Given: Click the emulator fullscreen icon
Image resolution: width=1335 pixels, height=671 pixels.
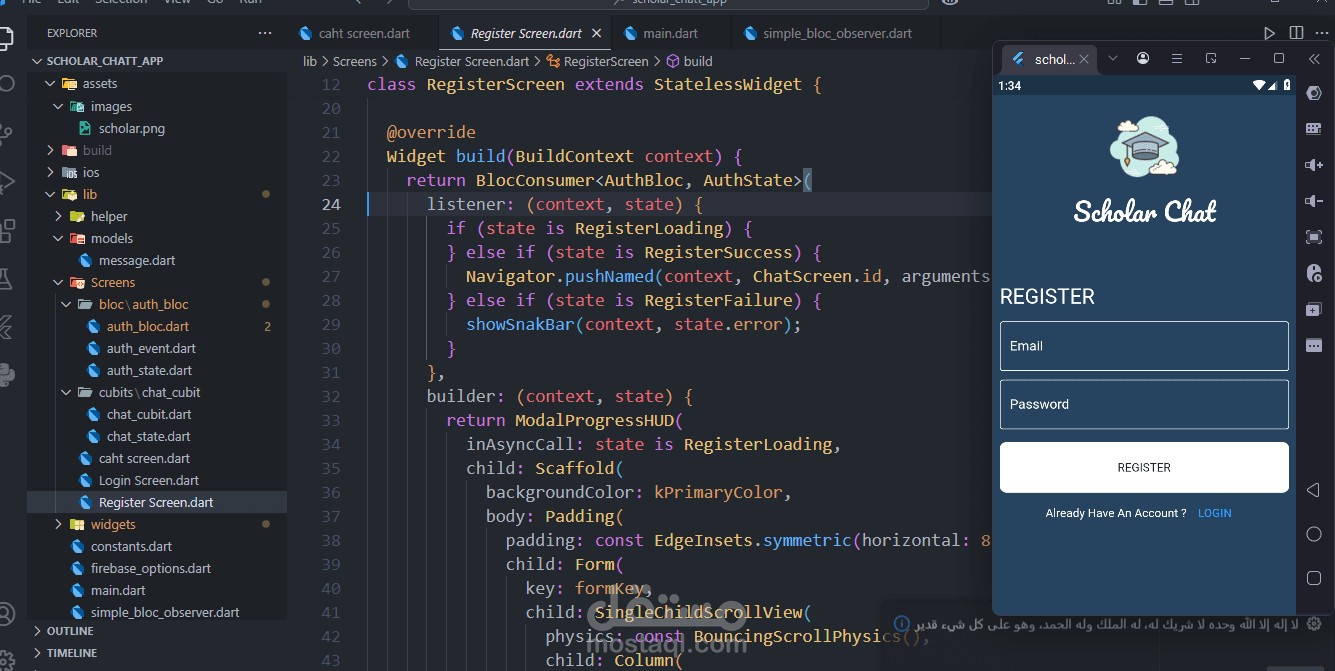Looking at the screenshot, I should point(1314,237).
